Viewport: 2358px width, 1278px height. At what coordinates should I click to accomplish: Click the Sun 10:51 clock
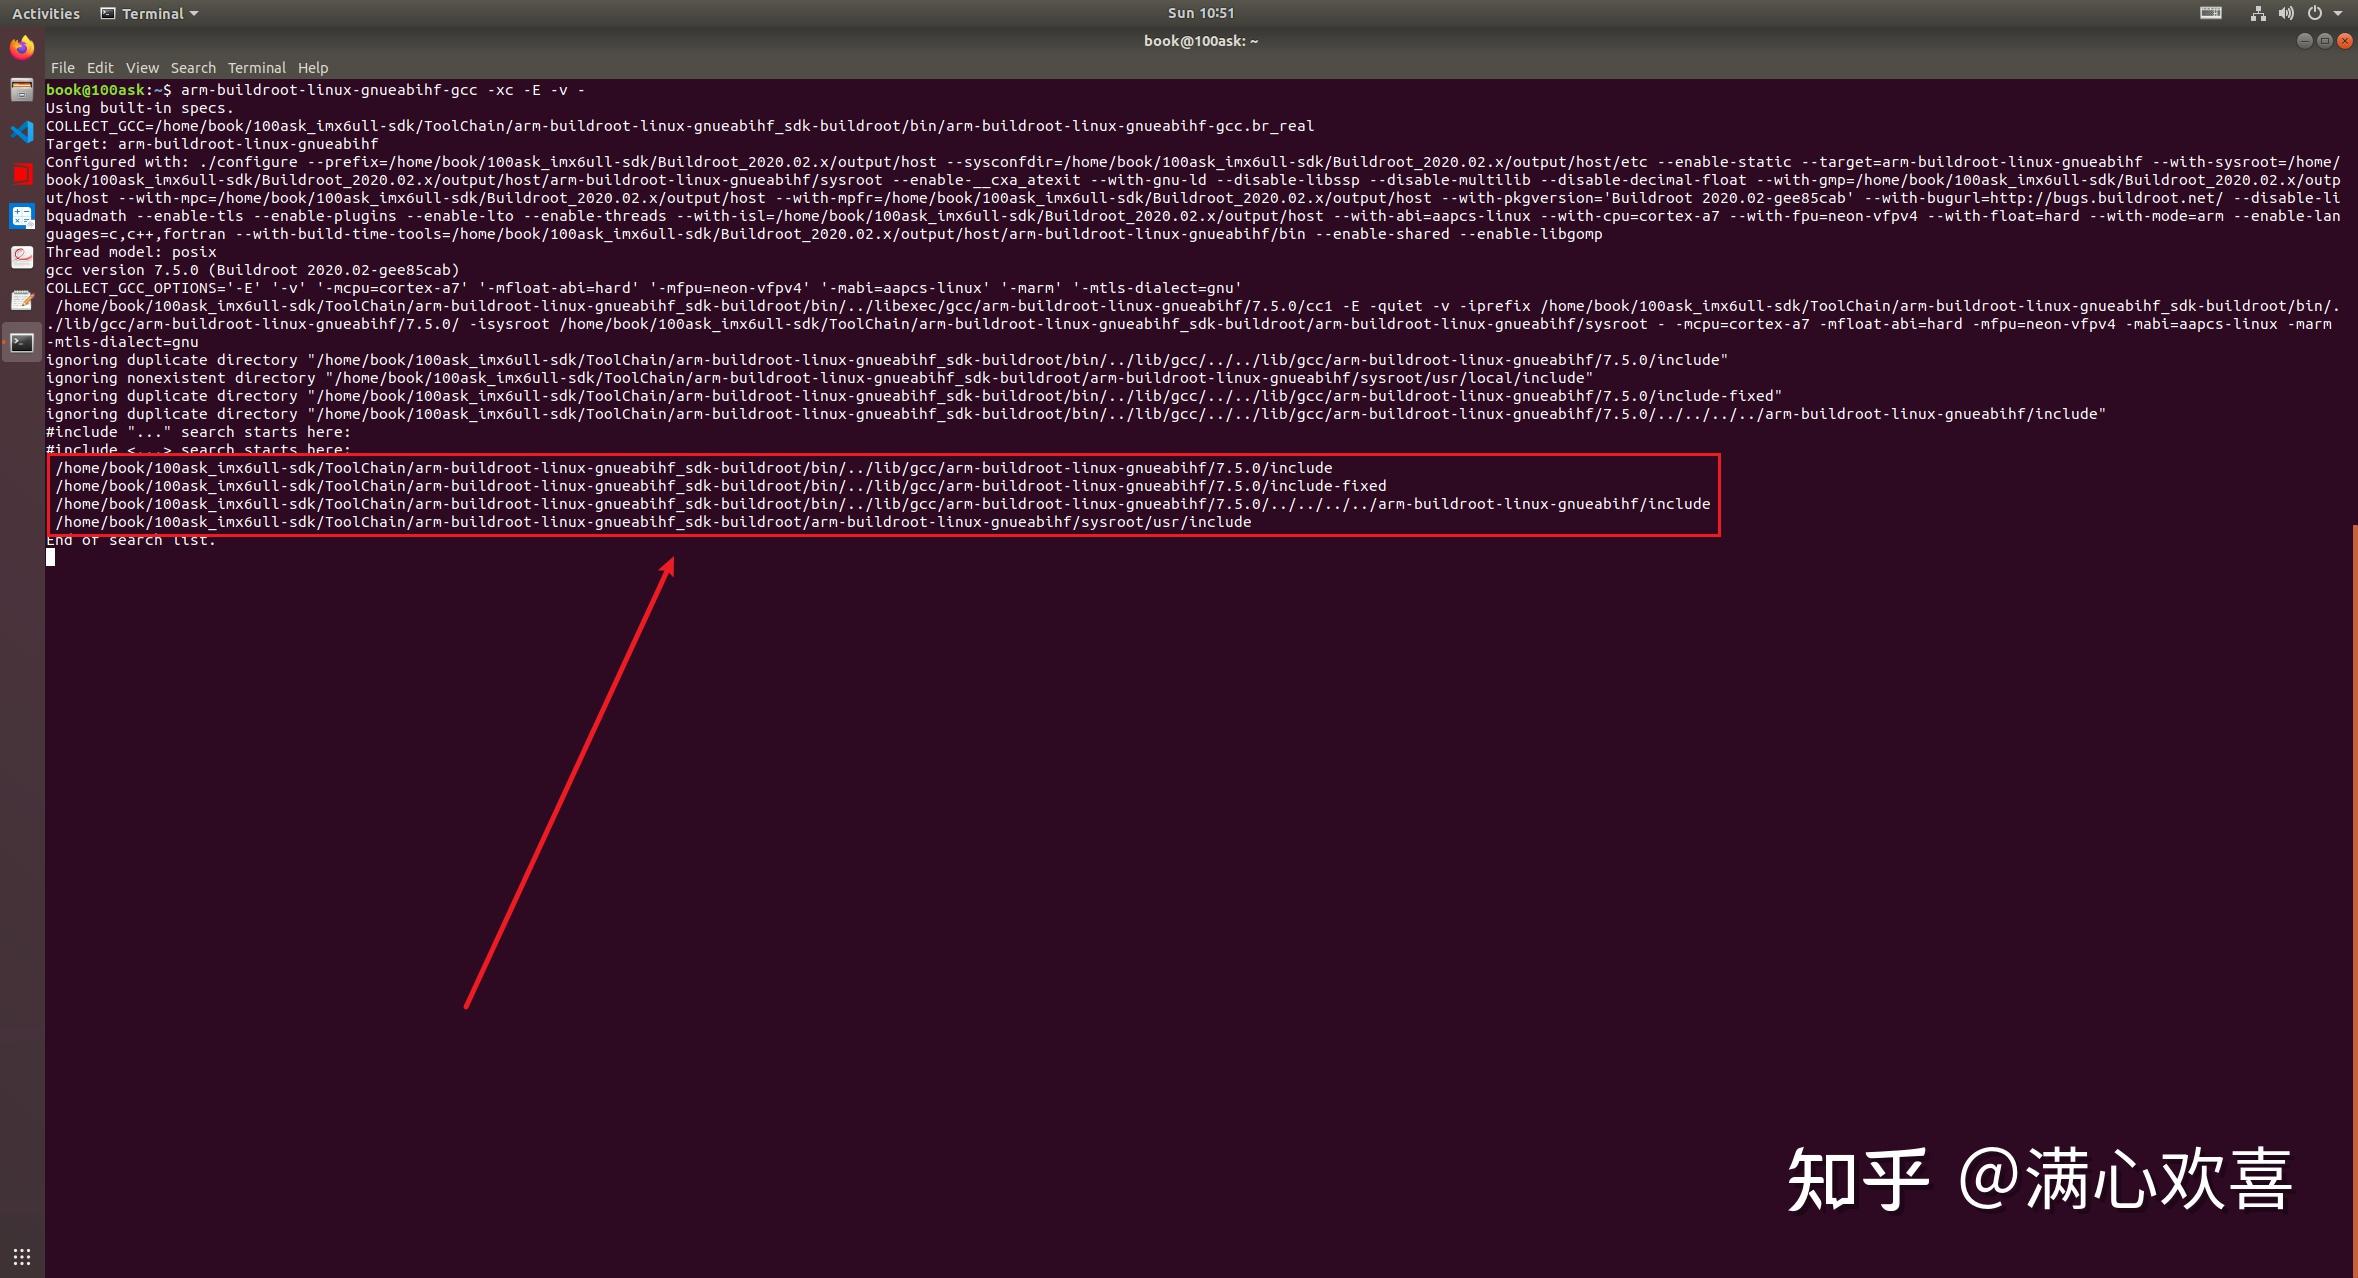pos(1200,13)
